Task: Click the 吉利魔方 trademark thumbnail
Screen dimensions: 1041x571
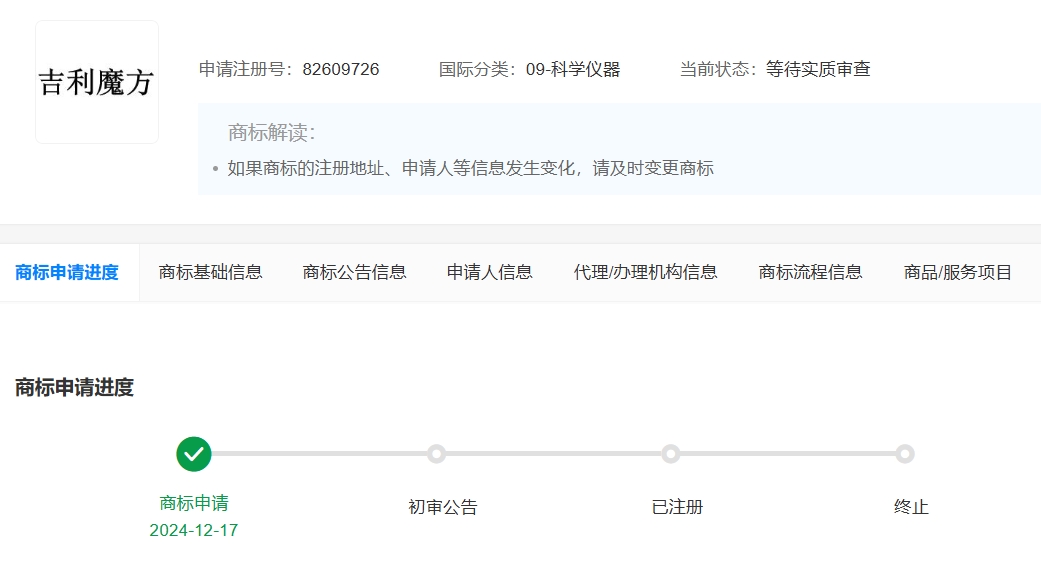Action: tap(97, 82)
